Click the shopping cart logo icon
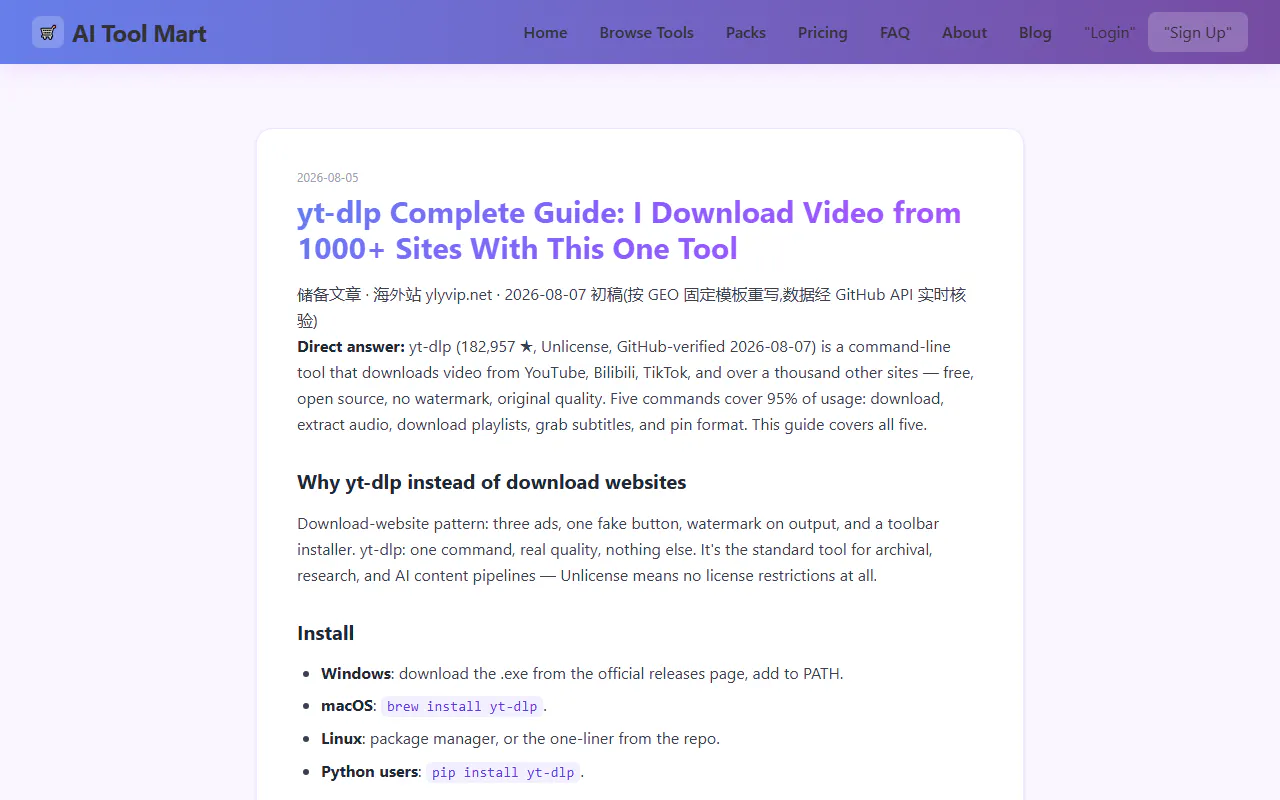The image size is (1280, 800). pos(48,32)
